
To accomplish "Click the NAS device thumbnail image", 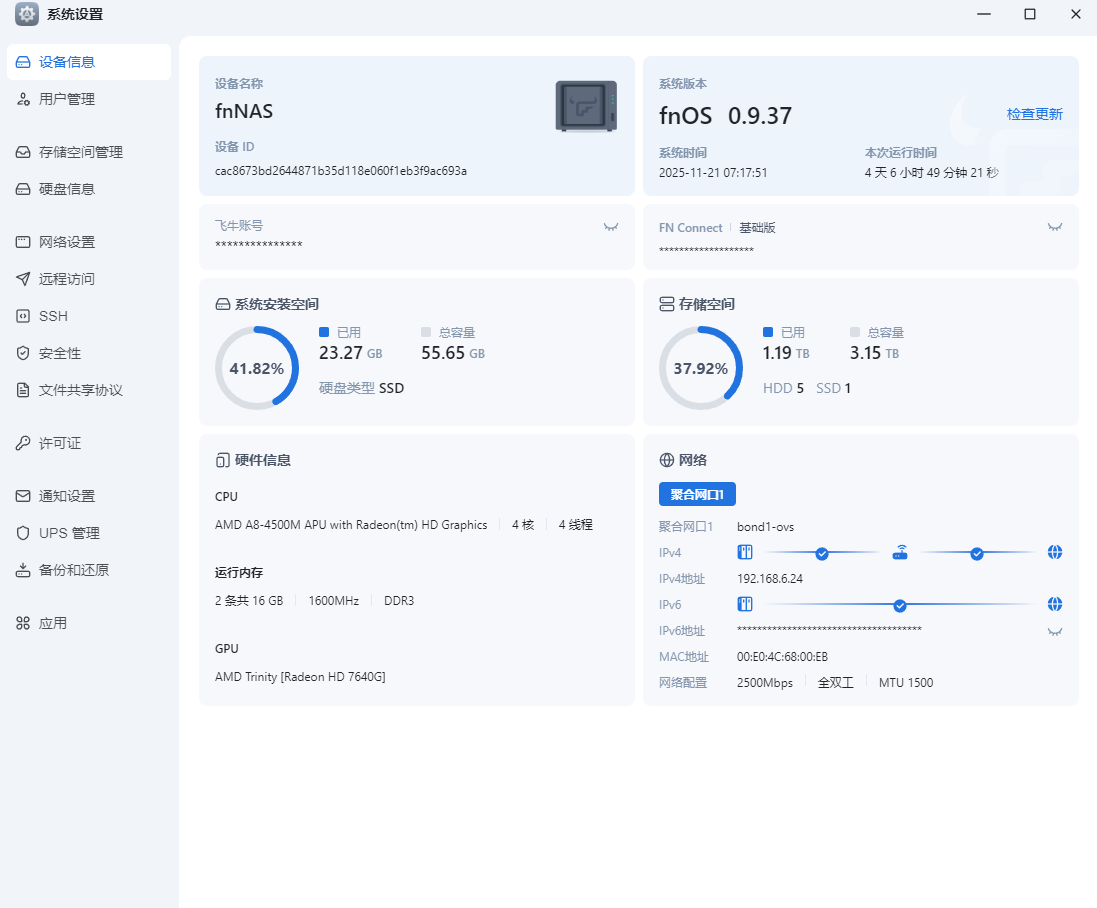I will 586,107.
